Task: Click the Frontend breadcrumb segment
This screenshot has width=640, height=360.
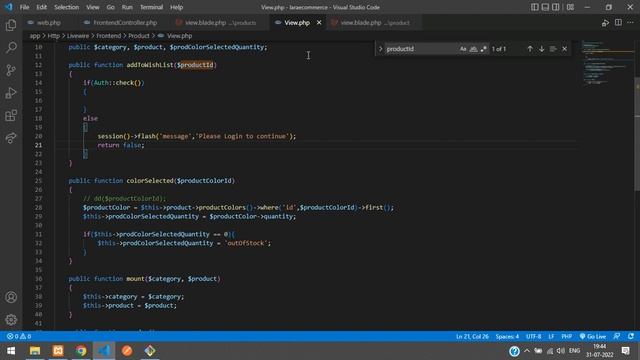Action: click(109, 36)
